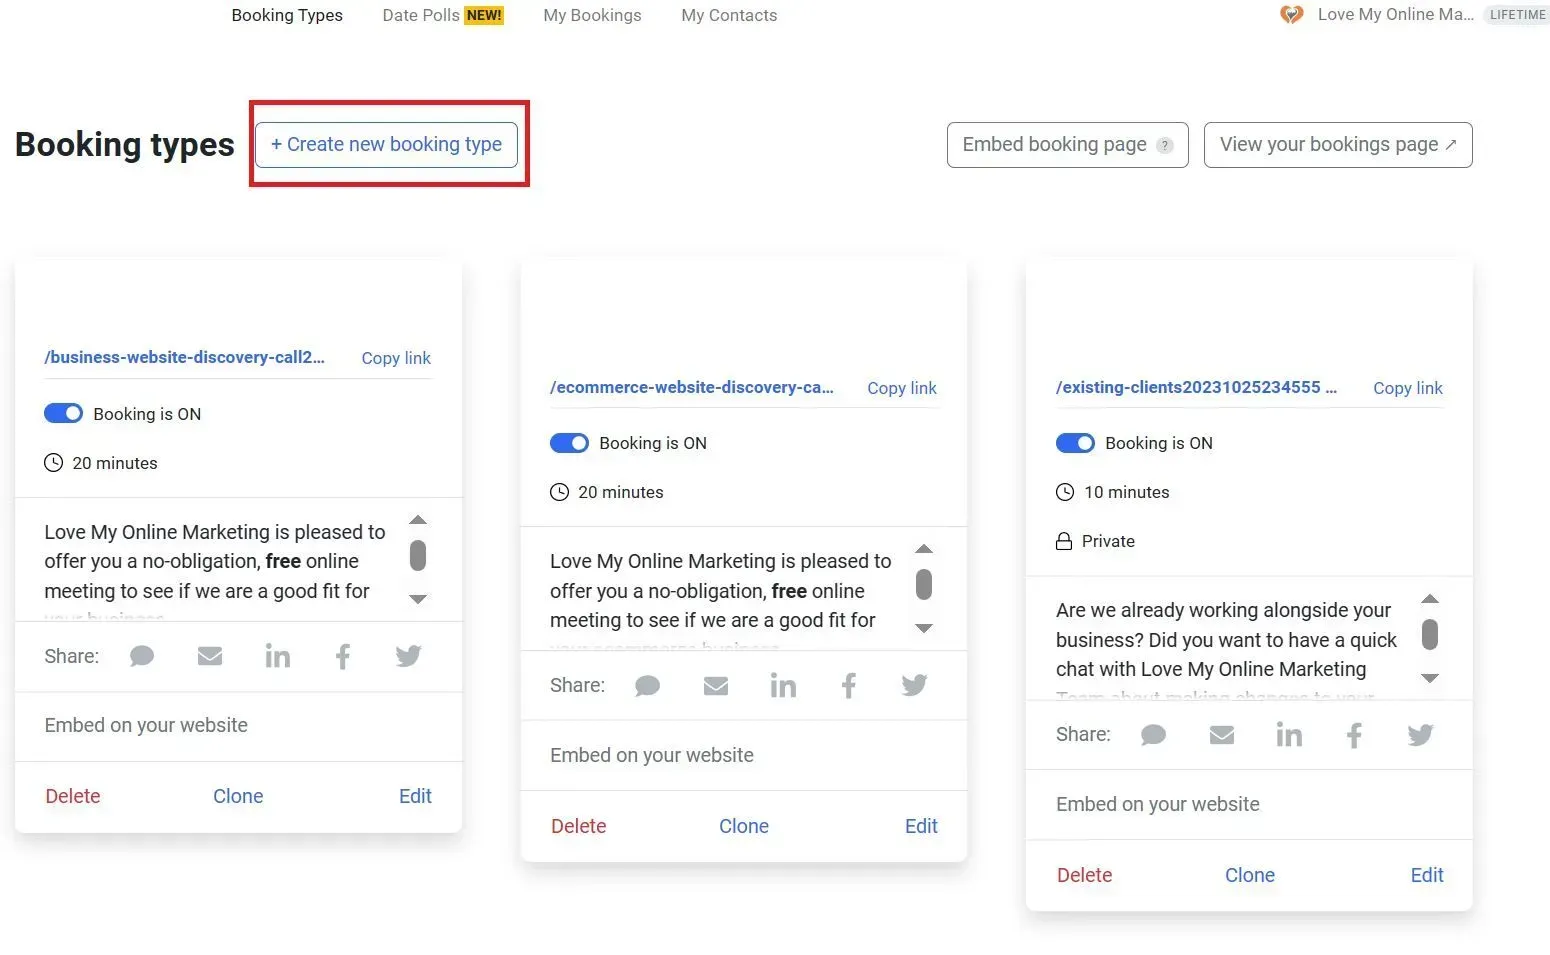Share ecommerce-website-discovery booking on LinkedIn
This screenshot has width=1550, height=955.
pyautogui.click(x=783, y=686)
